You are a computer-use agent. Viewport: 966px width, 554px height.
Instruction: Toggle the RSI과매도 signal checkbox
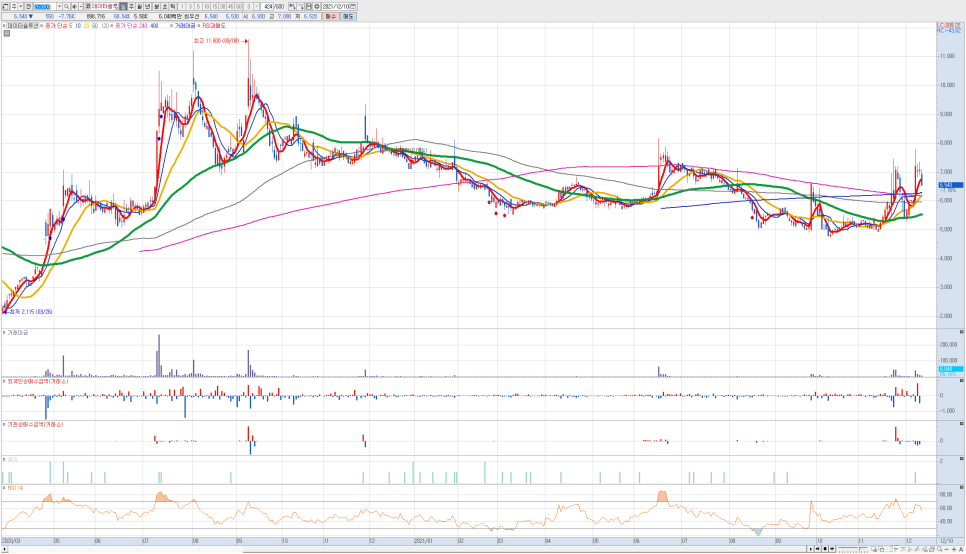tap(199, 26)
